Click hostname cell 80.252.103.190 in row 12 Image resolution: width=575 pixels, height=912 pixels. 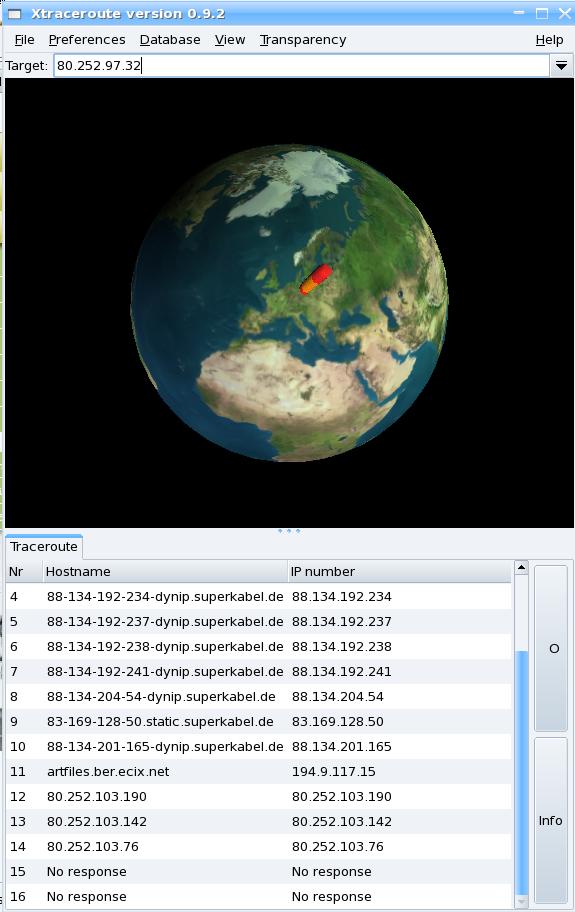click(x=97, y=797)
